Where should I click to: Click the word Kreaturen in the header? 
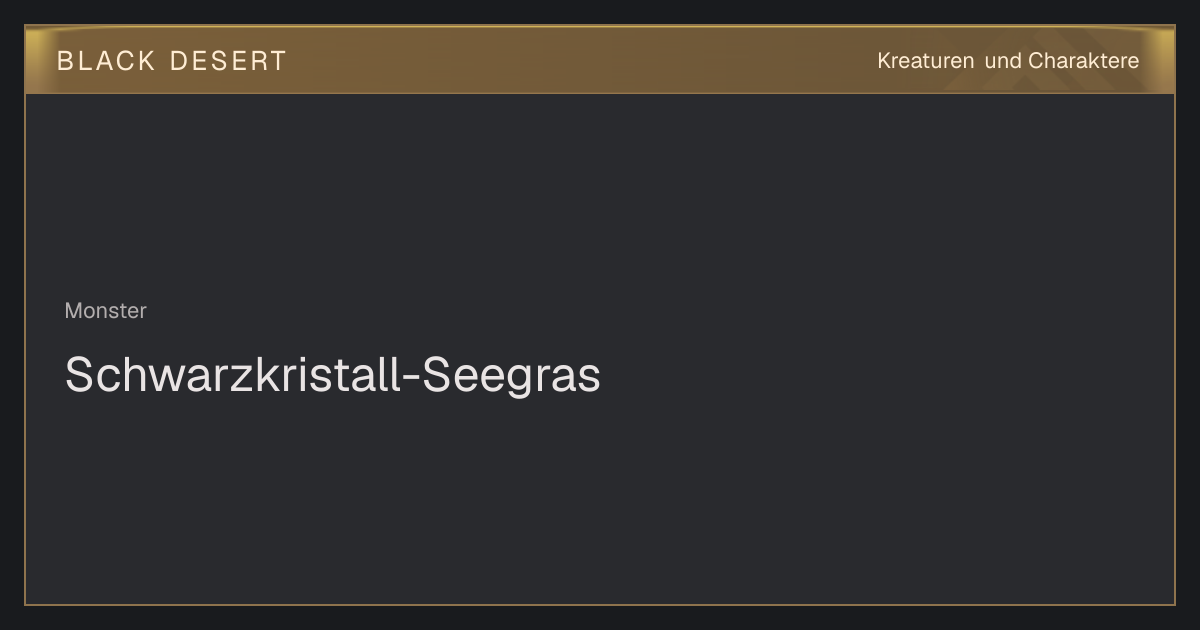pyautogui.click(x=925, y=61)
